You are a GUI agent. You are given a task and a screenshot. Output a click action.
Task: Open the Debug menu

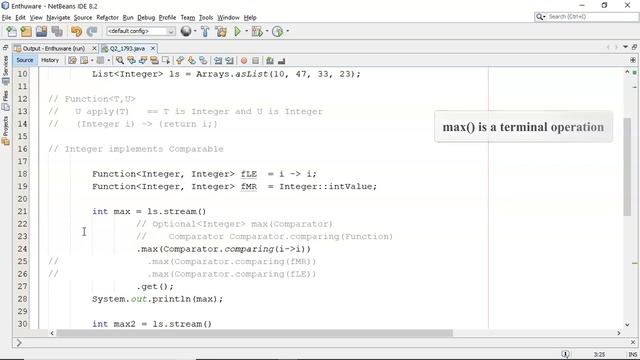click(x=146, y=18)
